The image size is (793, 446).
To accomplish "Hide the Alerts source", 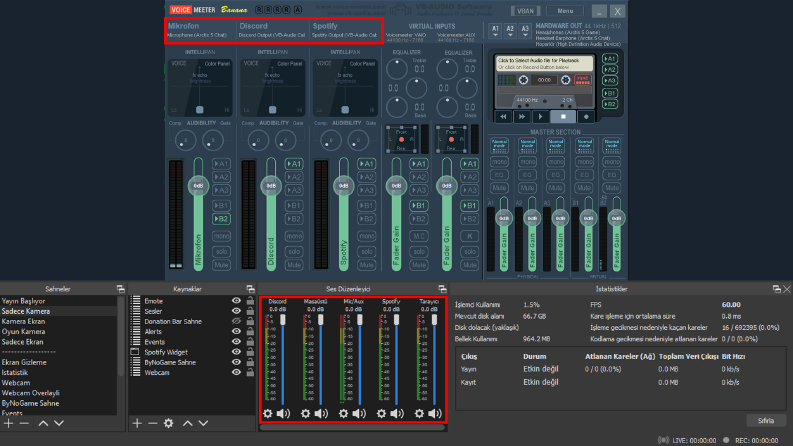I will [x=236, y=331].
